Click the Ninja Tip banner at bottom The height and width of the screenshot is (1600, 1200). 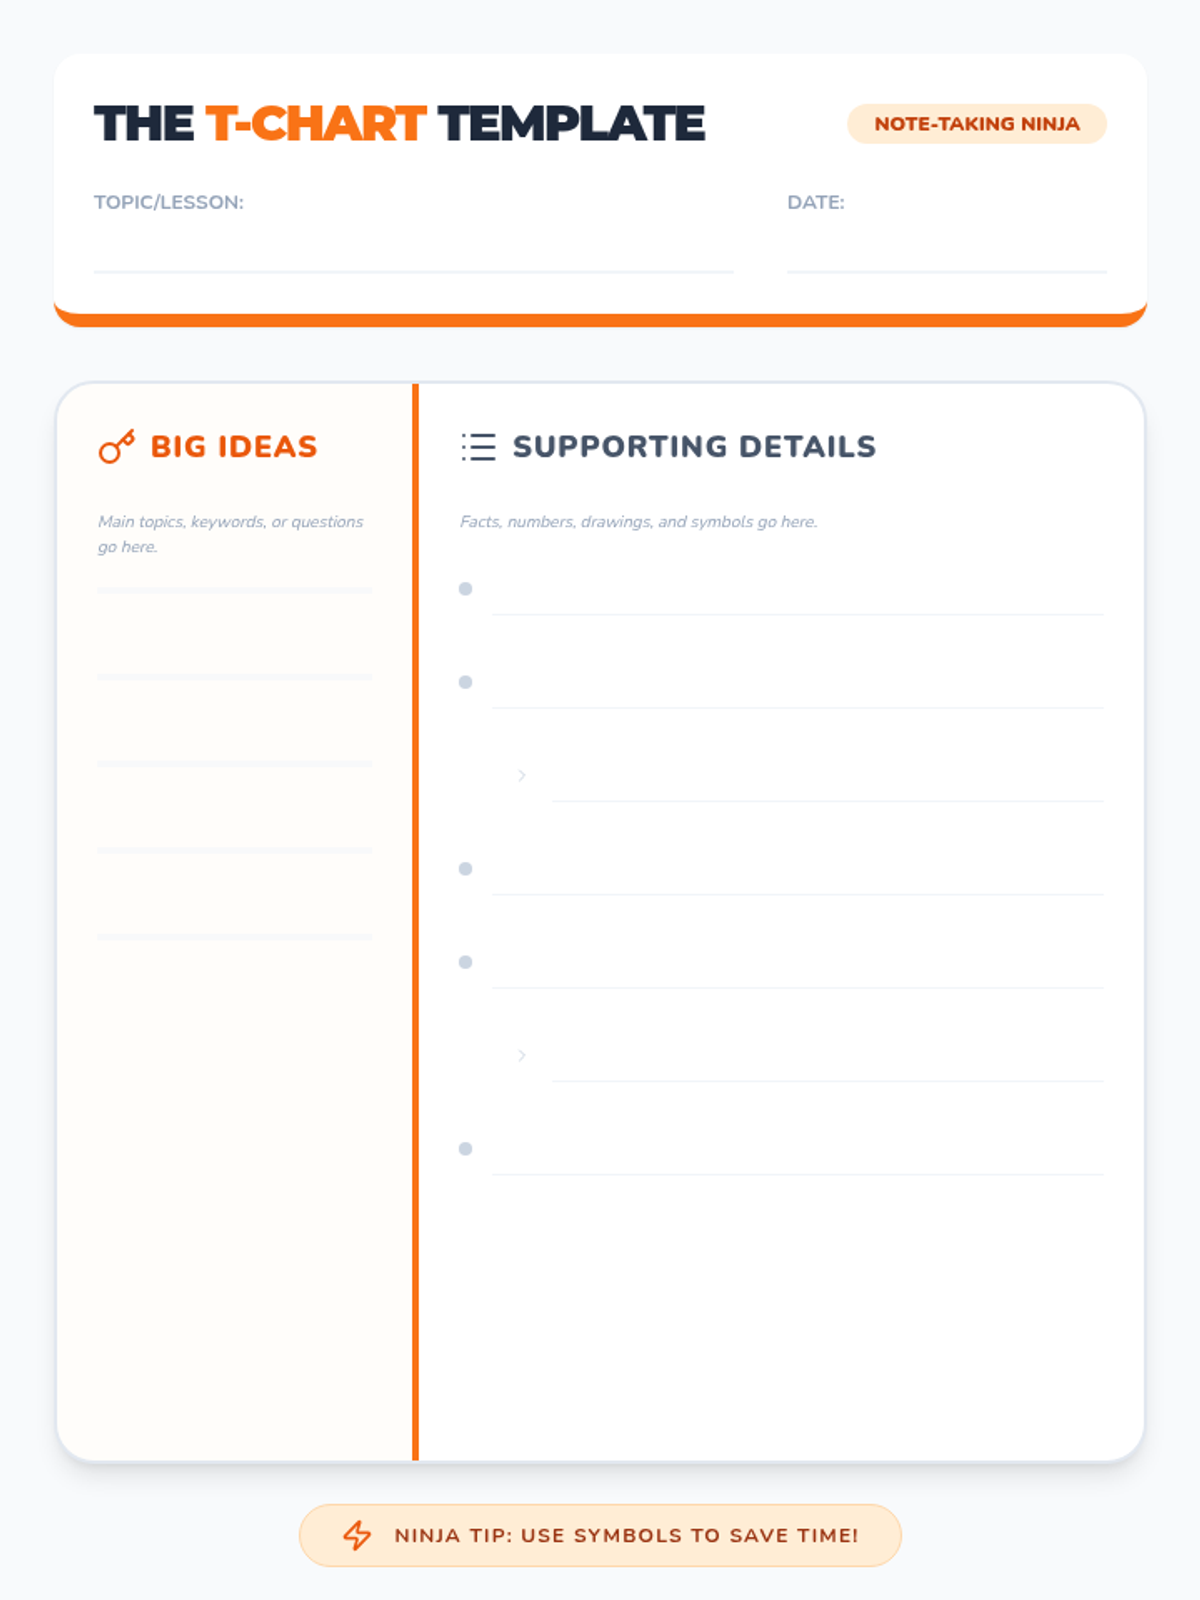(x=600, y=1535)
